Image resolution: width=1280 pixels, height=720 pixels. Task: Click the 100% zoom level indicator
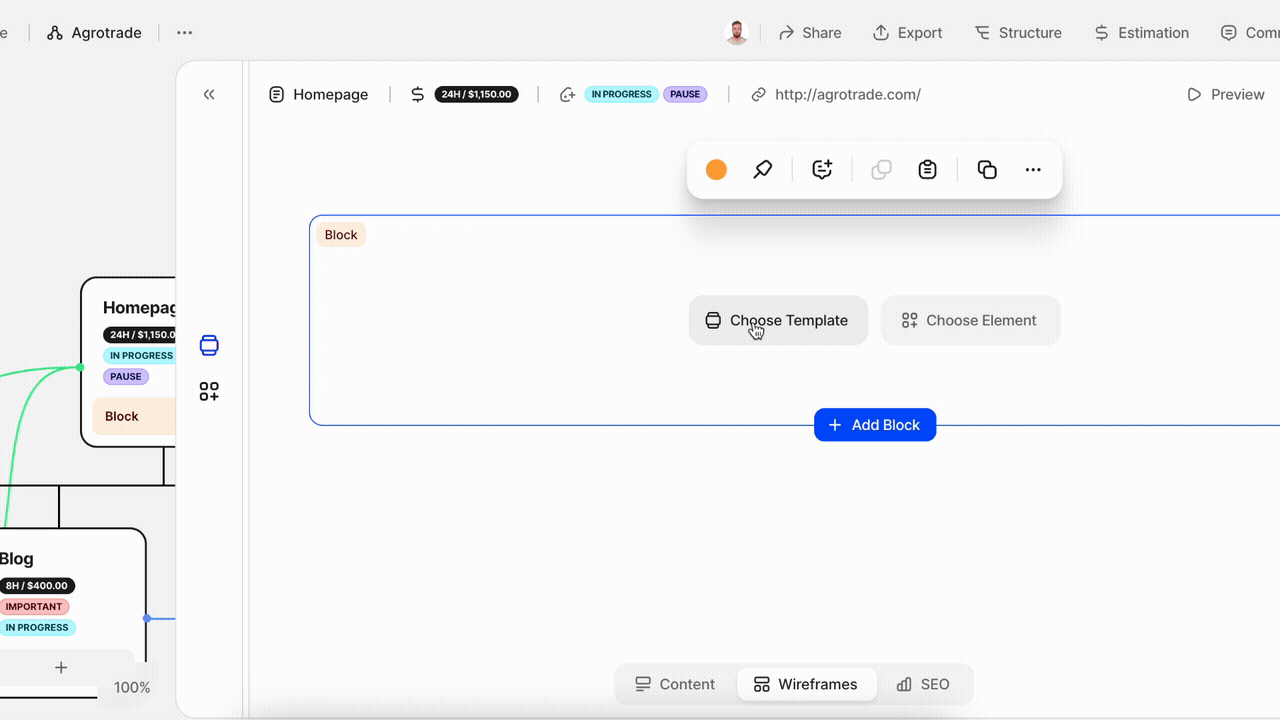coord(132,687)
